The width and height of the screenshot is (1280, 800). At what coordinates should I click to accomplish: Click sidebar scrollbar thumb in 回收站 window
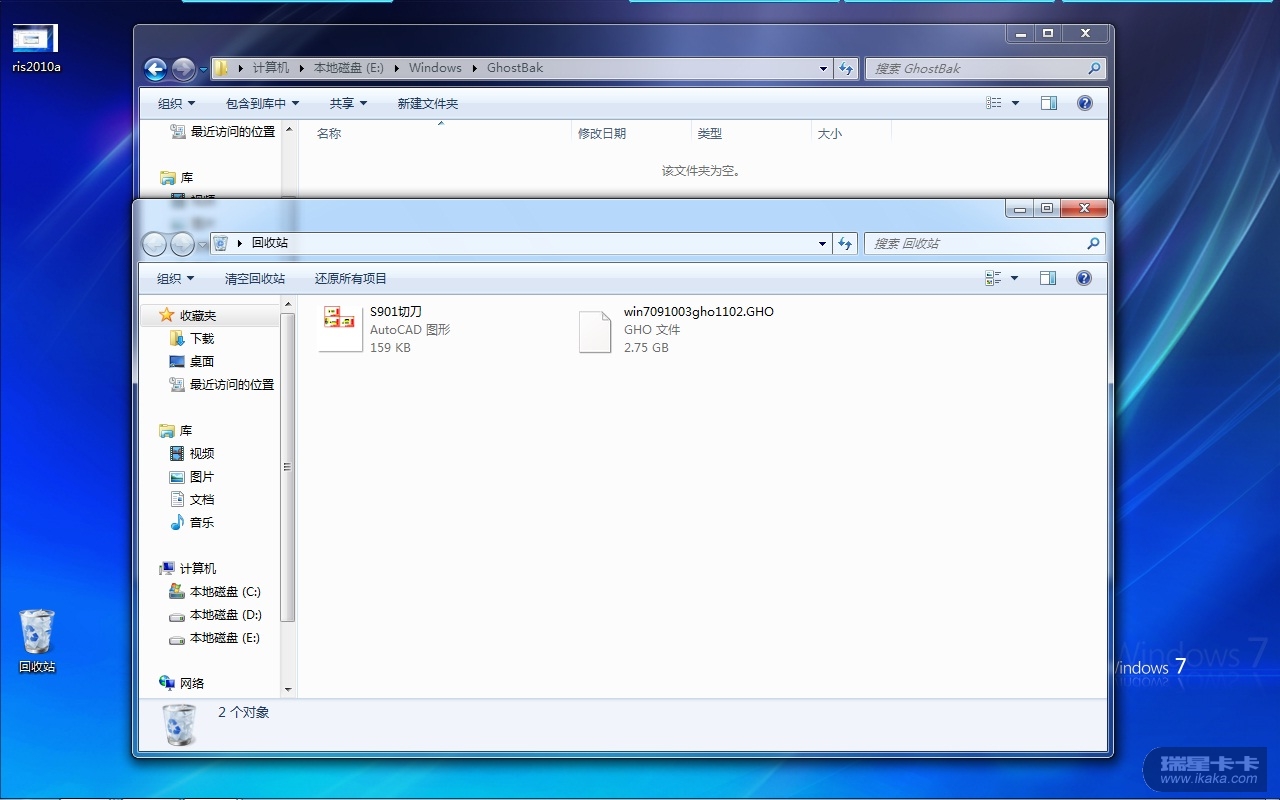[x=289, y=467]
